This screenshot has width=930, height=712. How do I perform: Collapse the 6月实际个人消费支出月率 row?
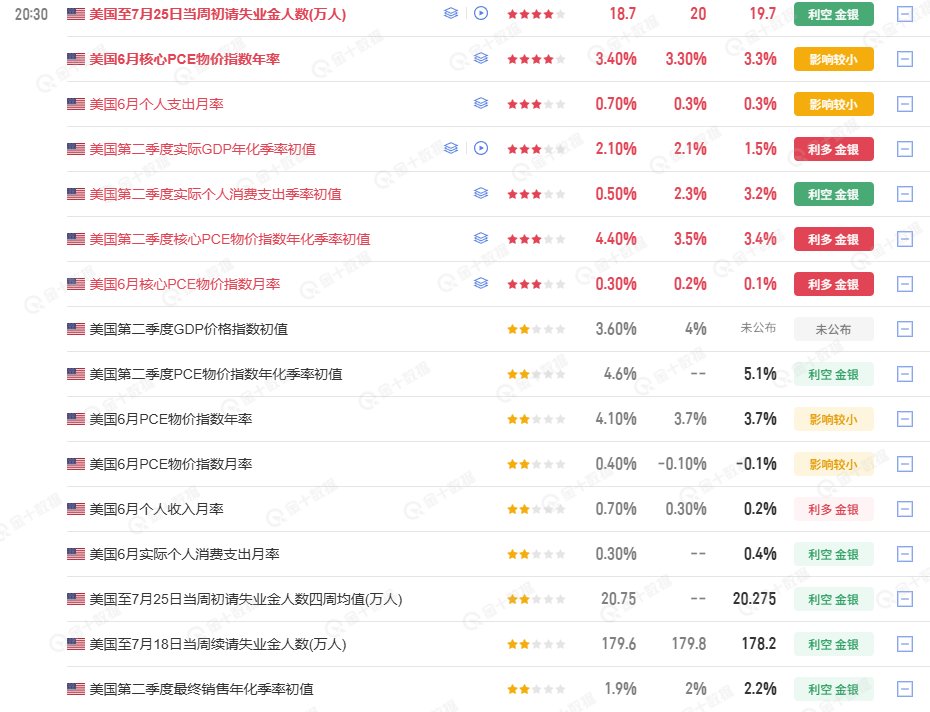(904, 554)
